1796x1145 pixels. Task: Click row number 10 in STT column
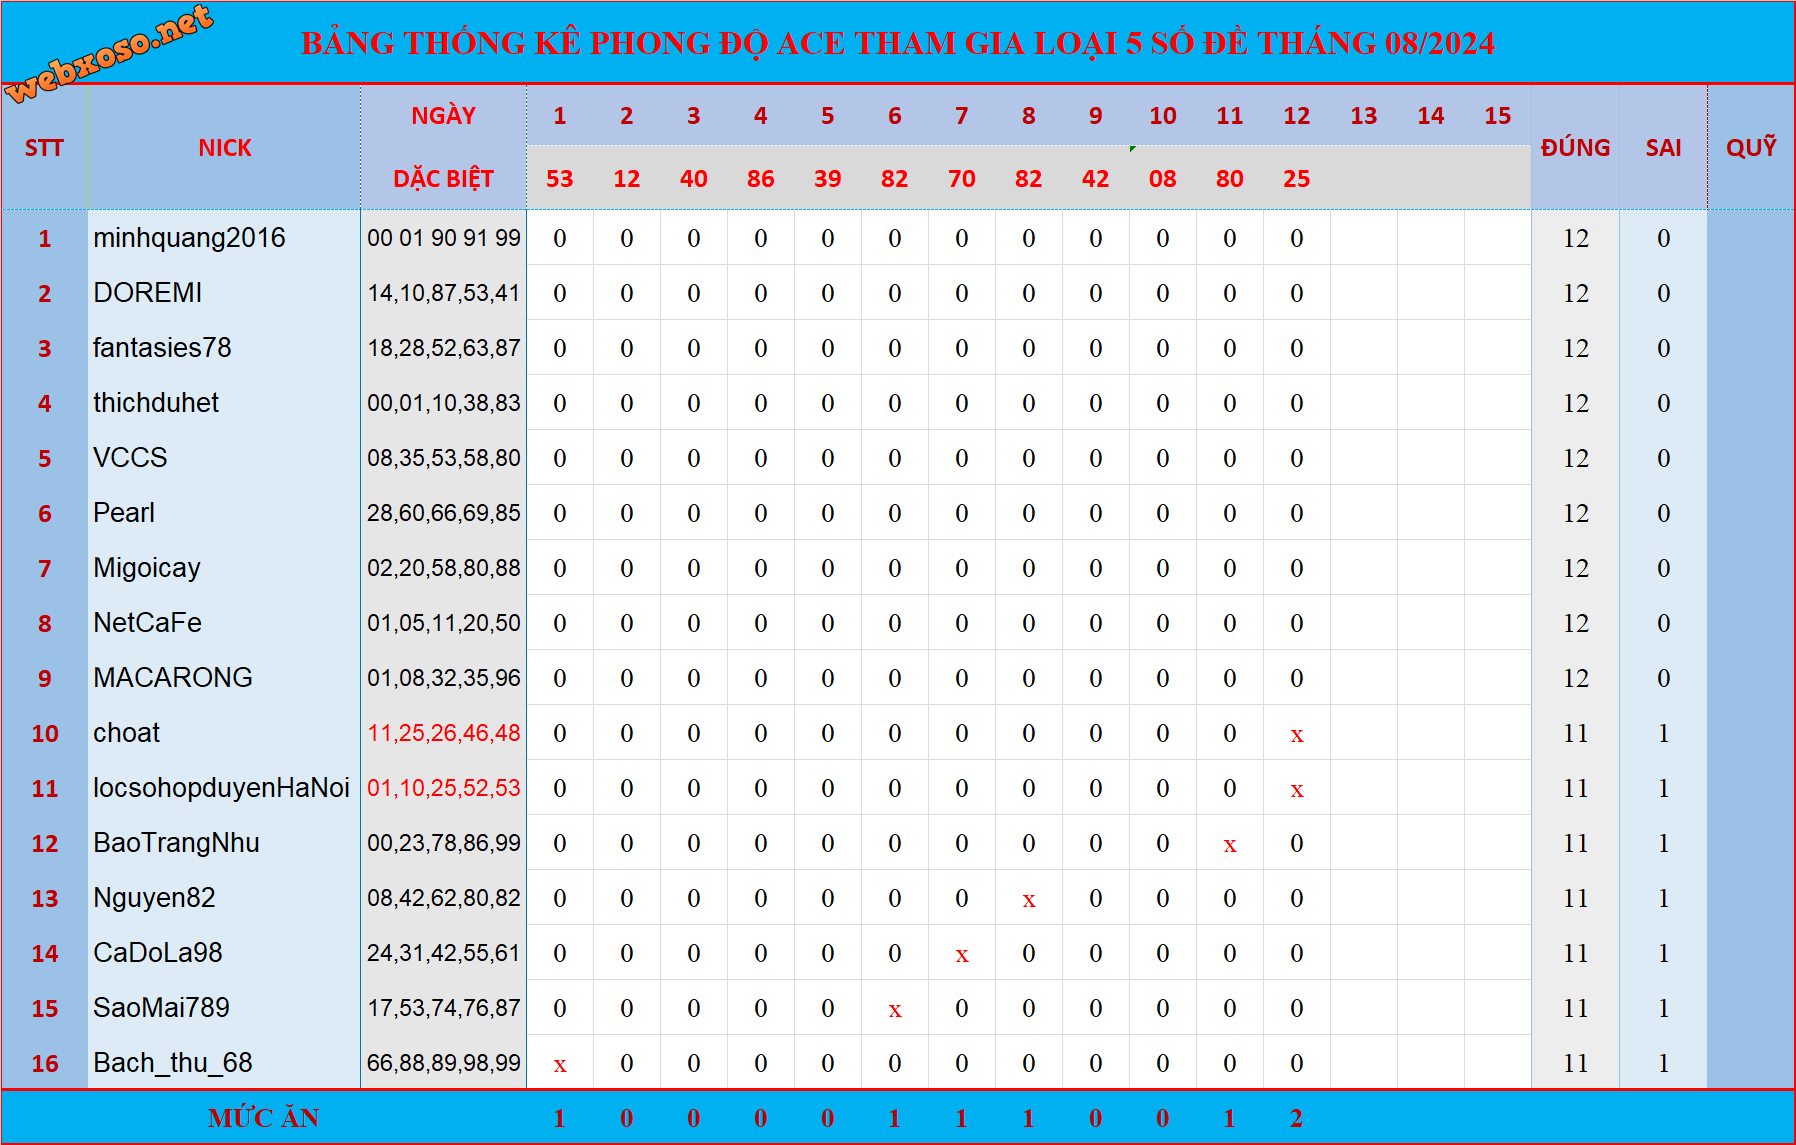coord(45,734)
